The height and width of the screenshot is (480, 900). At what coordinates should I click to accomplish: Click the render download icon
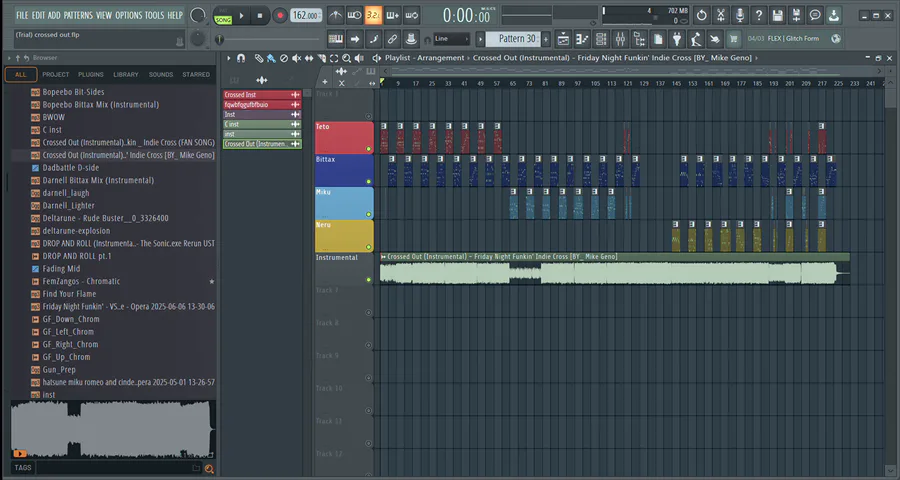834,16
